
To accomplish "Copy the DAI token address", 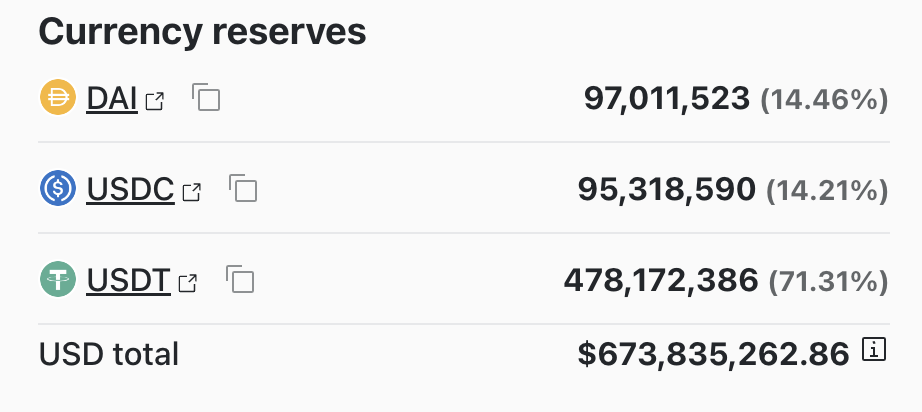I will (206, 98).
